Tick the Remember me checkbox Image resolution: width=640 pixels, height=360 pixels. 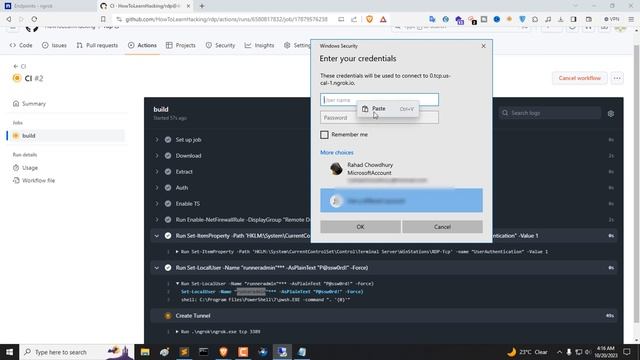click(x=324, y=135)
